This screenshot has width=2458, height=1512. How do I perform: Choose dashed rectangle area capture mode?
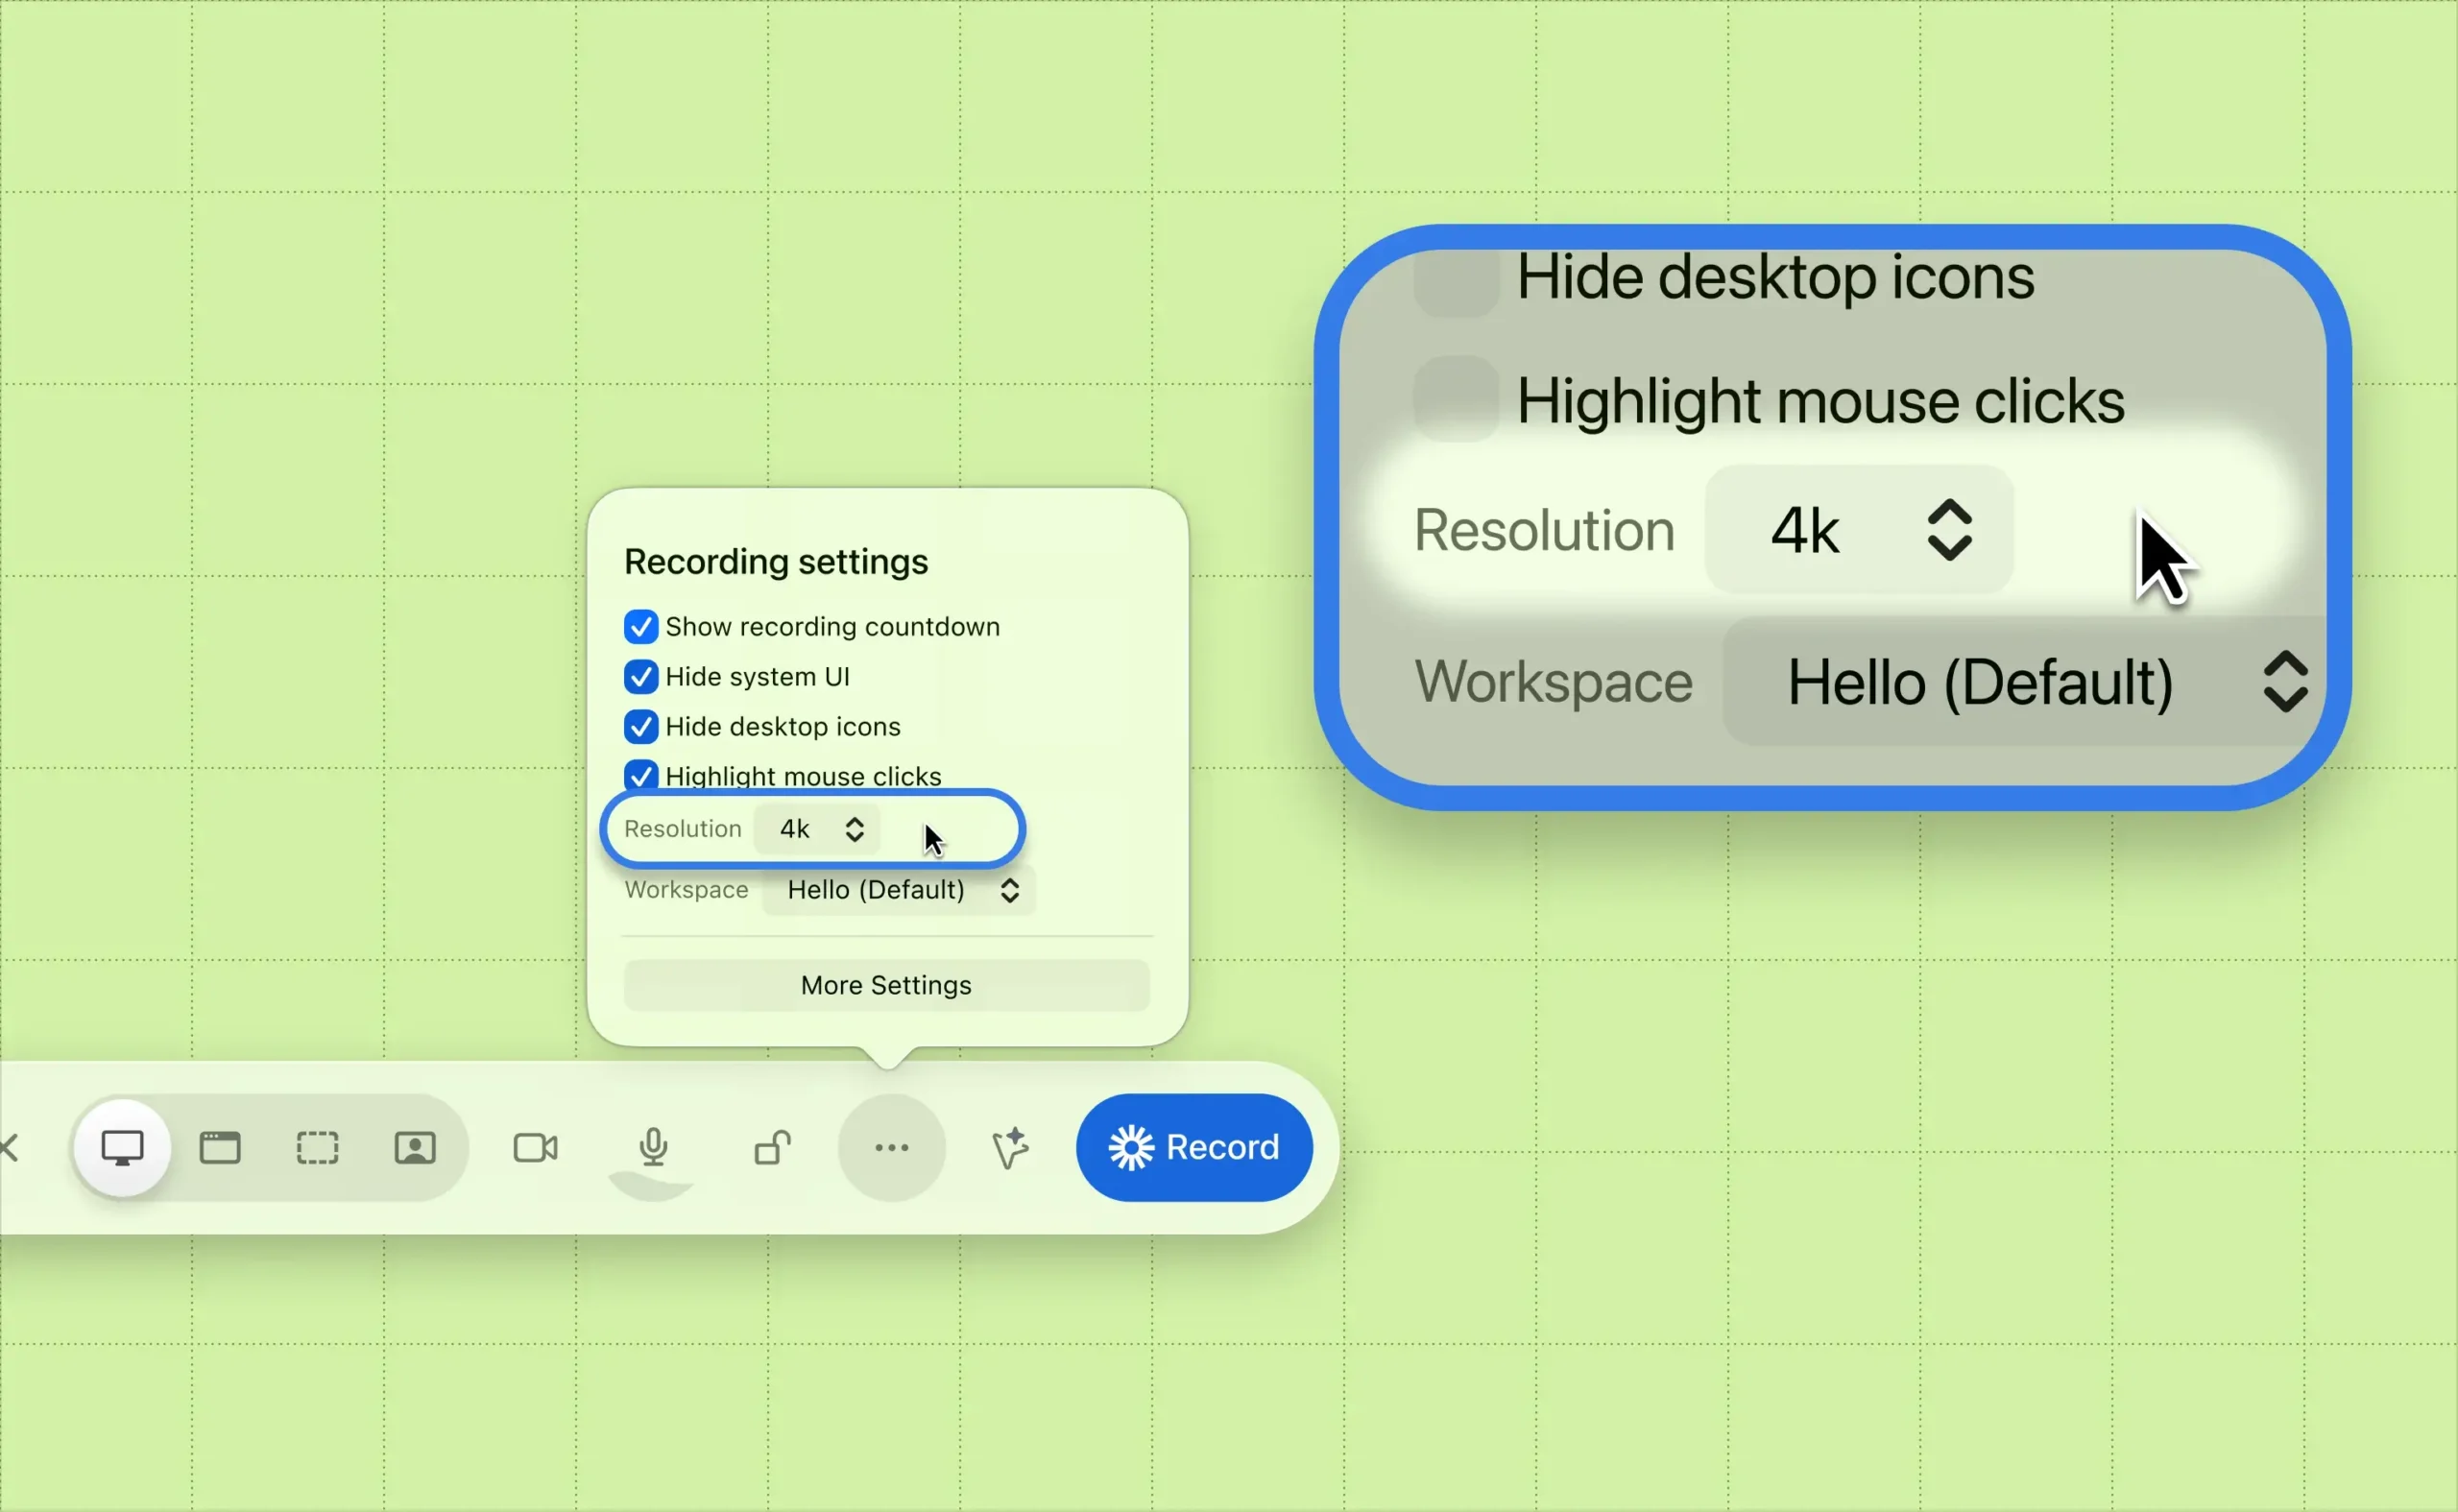[317, 1147]
